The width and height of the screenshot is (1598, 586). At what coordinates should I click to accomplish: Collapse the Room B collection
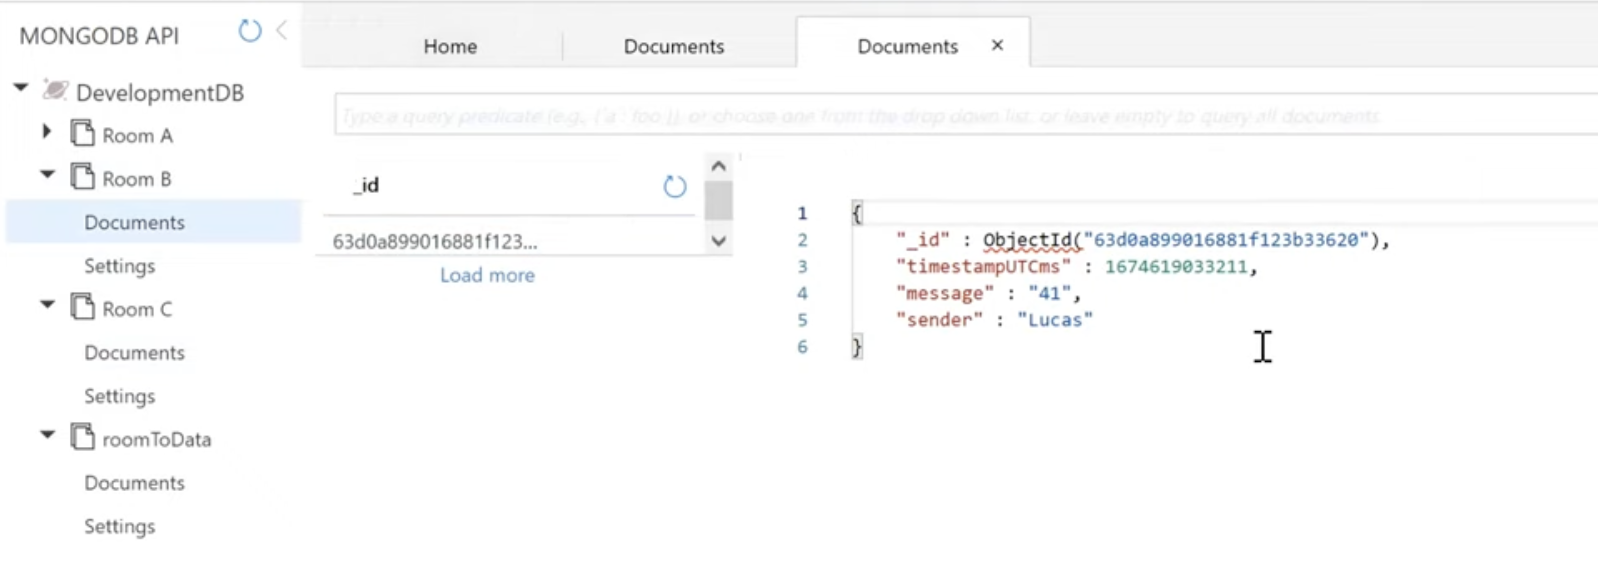coord(47,174)
